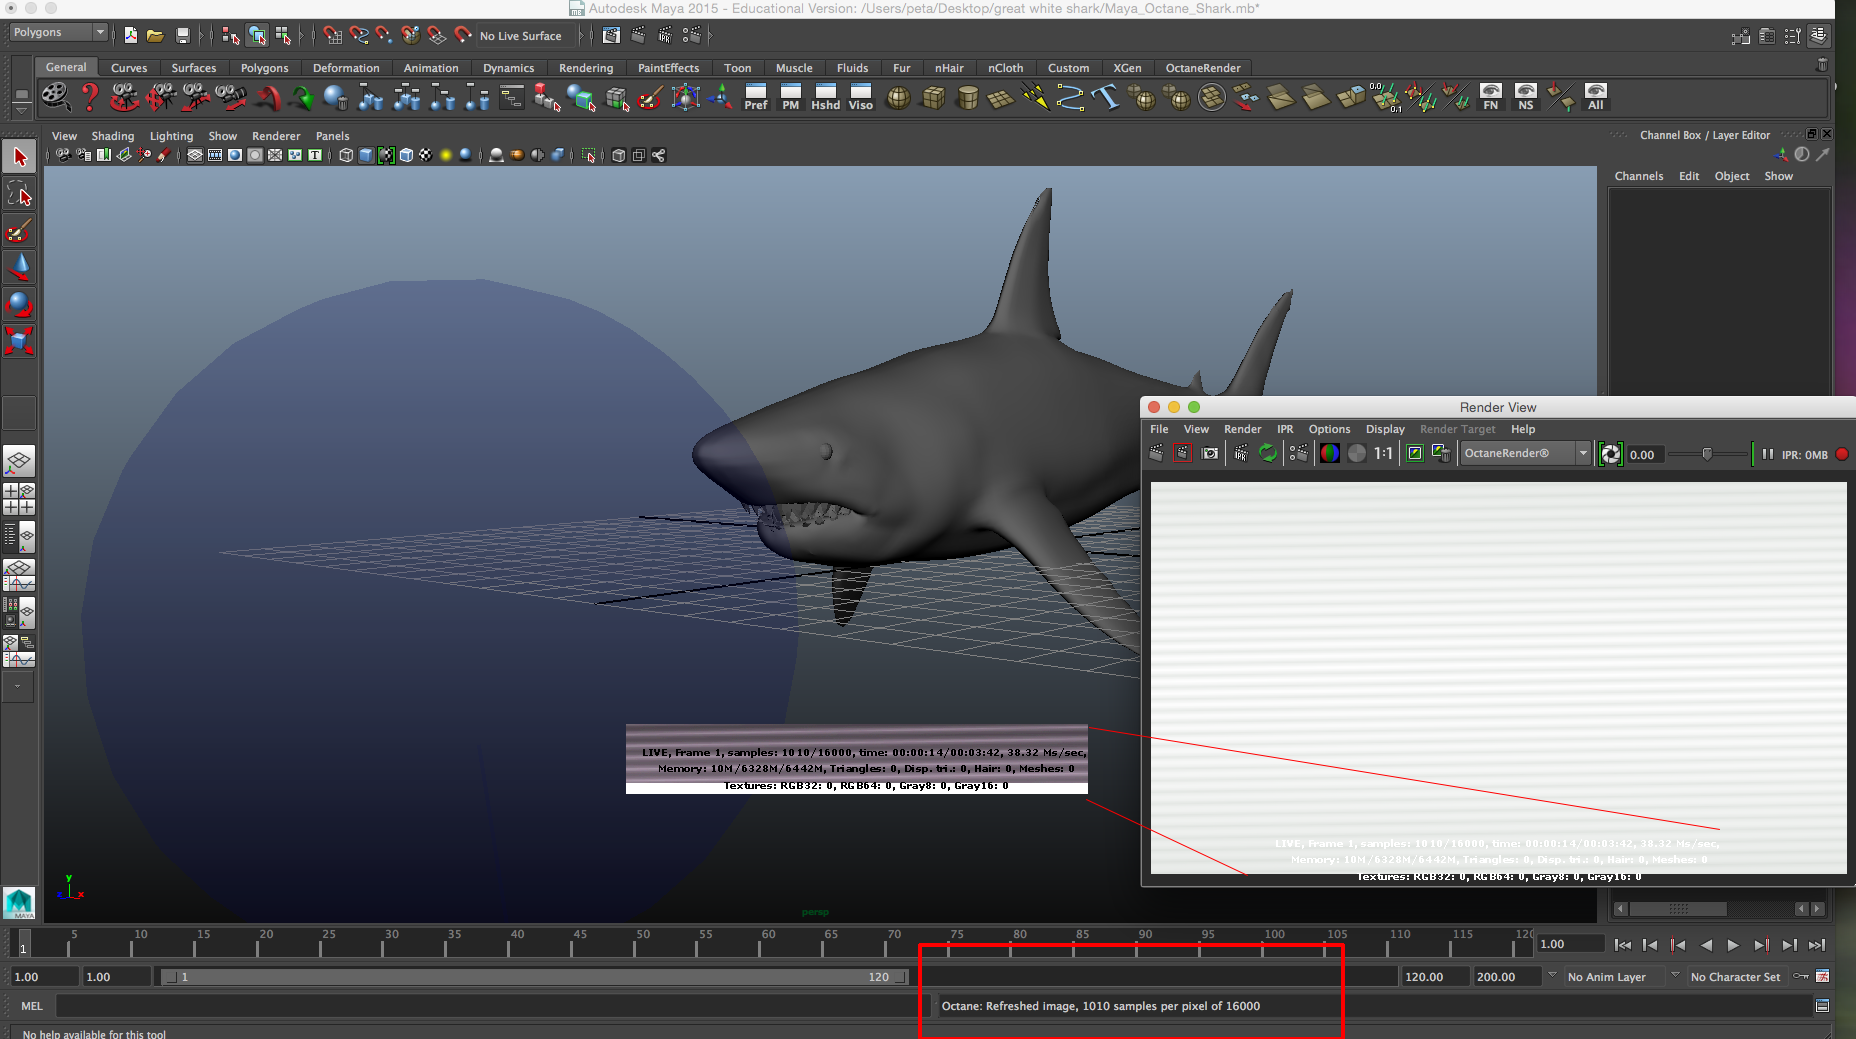The width and height of the screenshot is (1856, 1039).
Task: Click the red question mark shelf icon
Action: point(90,97)
